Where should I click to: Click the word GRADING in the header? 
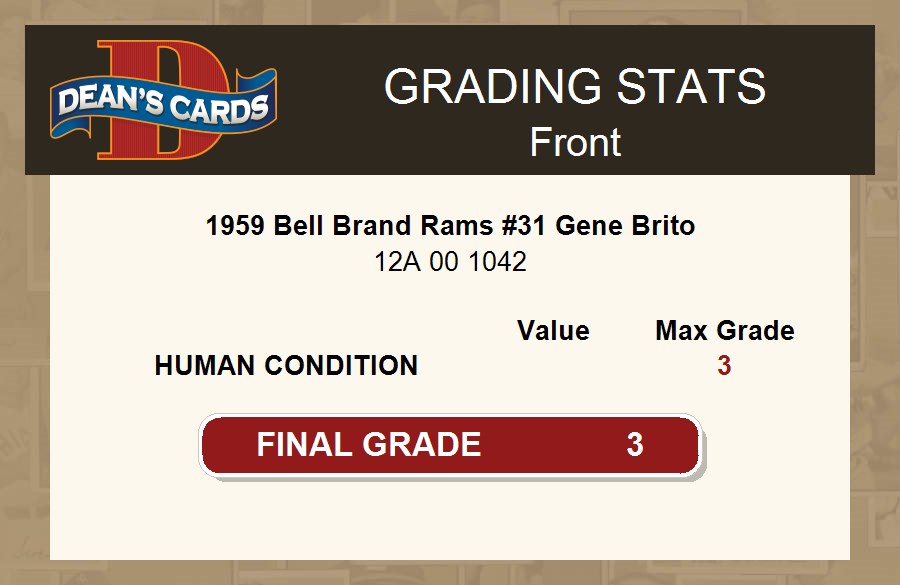tap(493, 87)
